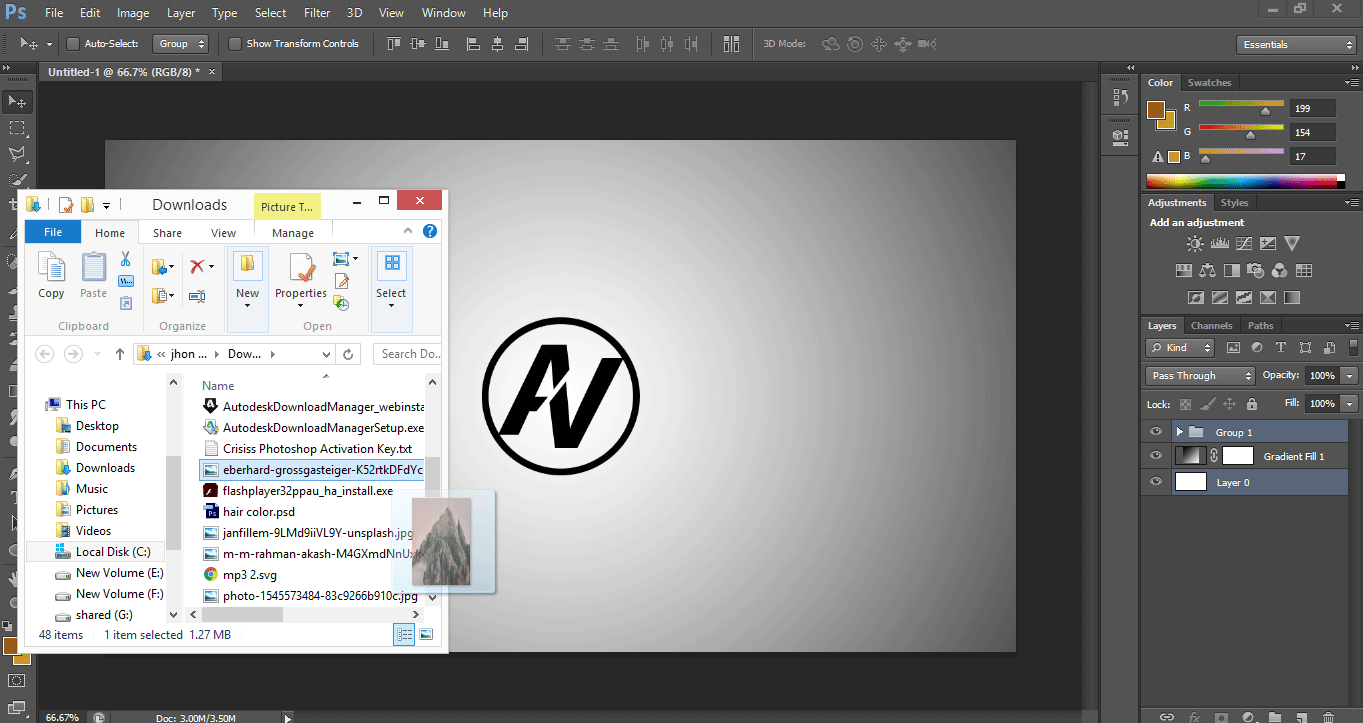Viewport: 1363px width, 723px height.
Task: Open the Pass Through blend mode dropdown
Action: click(x=1199, y=376)
